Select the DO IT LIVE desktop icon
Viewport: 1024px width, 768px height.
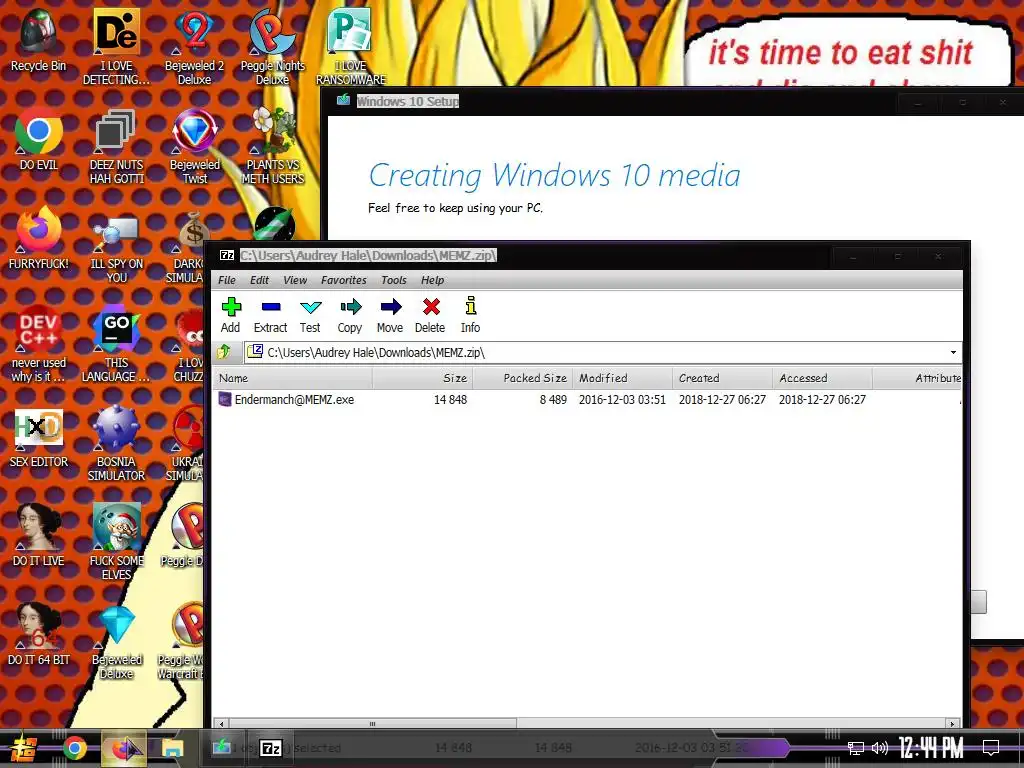pyautogui.click(x=39, y=536)
